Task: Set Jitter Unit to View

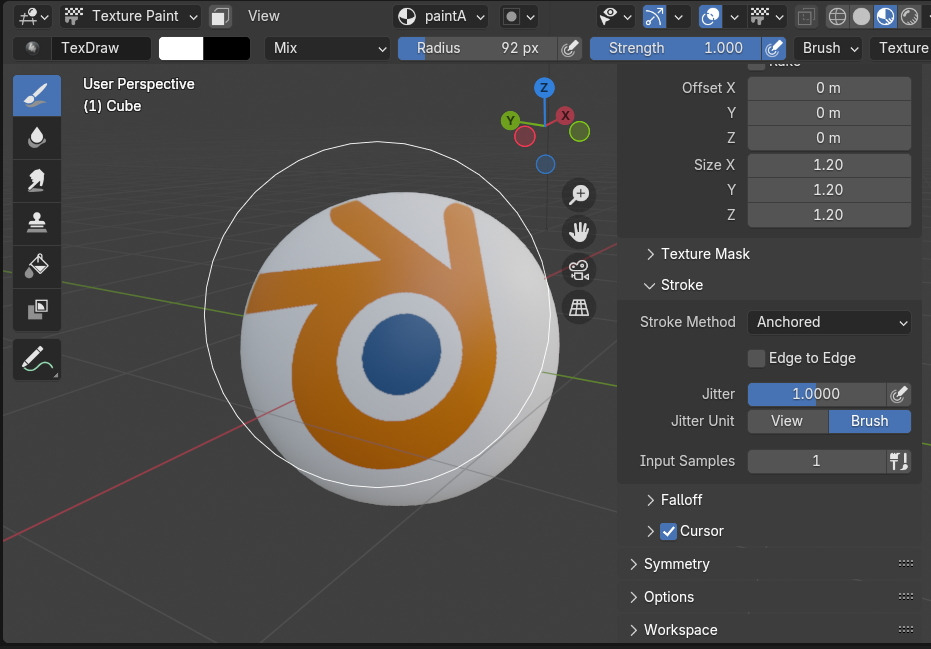Action: pyautogui.click(x=787, y=421)
